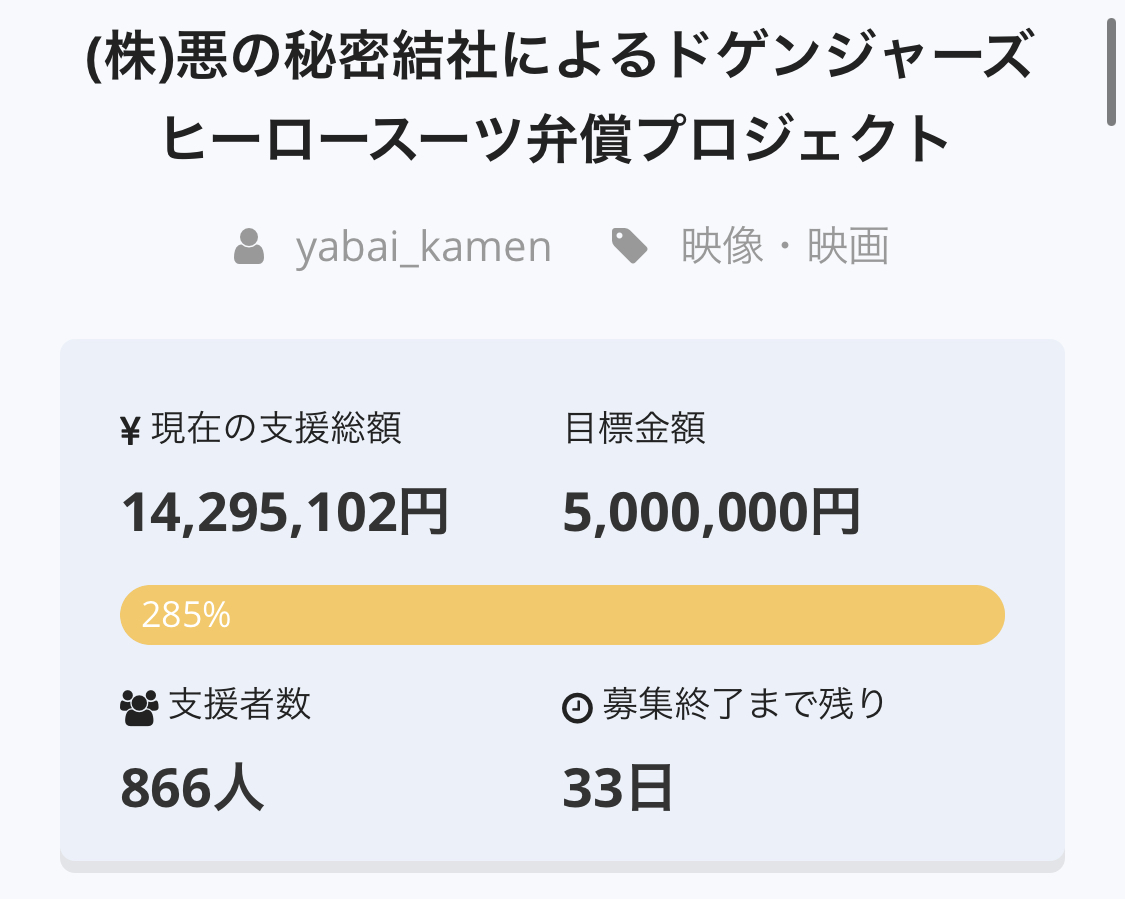Click the 現在の支援総額 label
1125x899 pixels.
click(276, 429)
